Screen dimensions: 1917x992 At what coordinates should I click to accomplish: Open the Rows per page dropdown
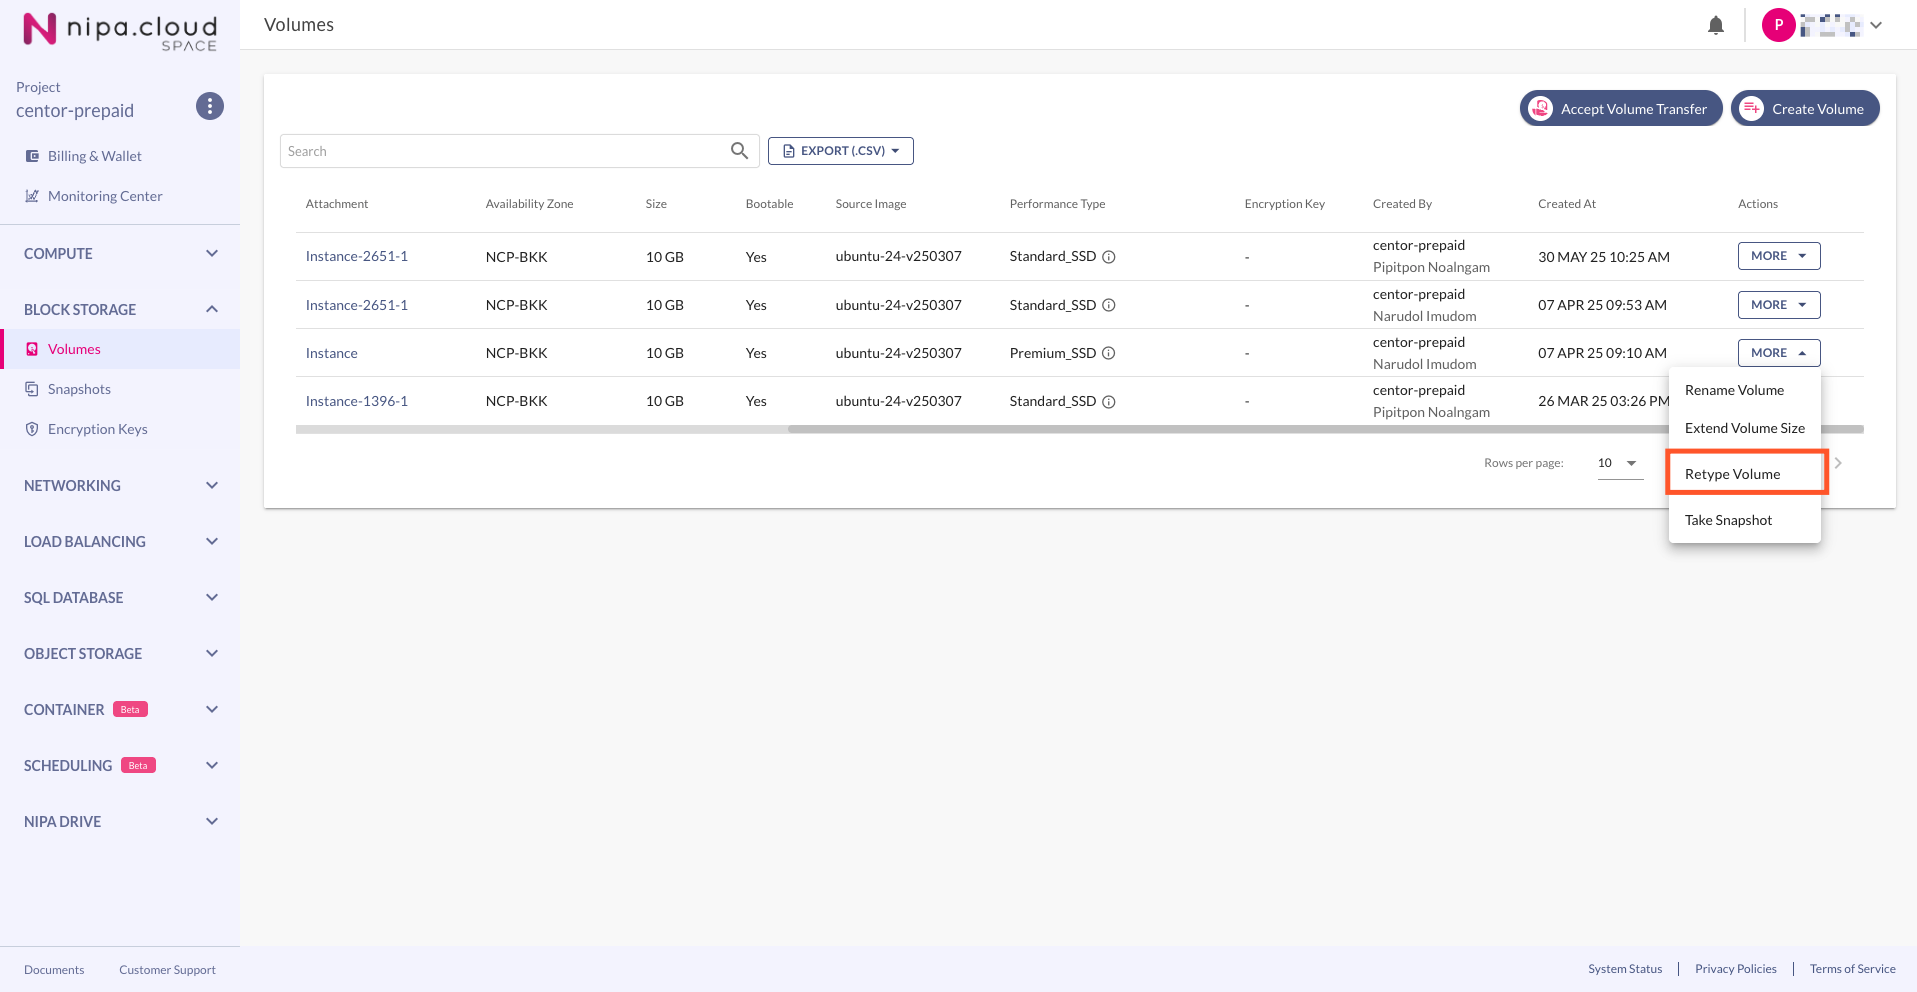click(1619, 463)
